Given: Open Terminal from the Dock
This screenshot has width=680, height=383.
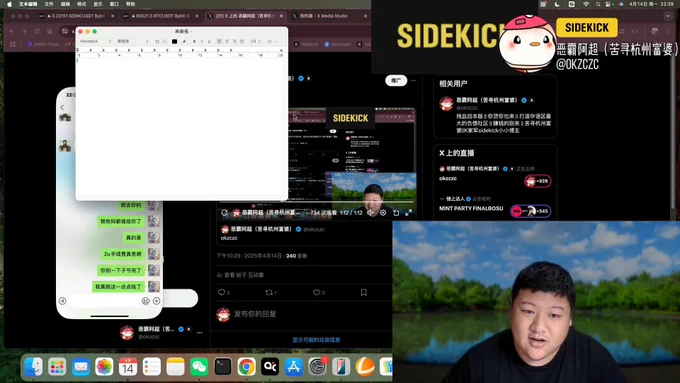Looking at the screenshot, I should [x=223, y=367].
